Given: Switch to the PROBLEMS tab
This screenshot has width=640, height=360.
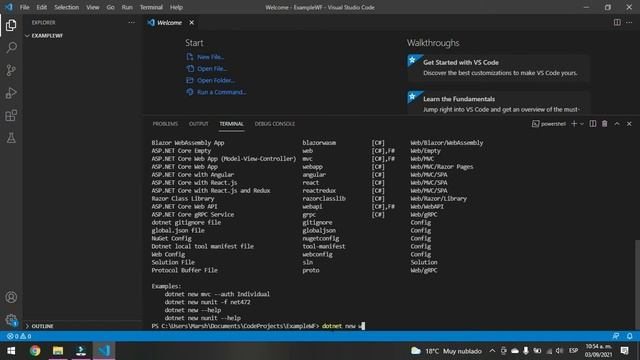Looking at the screenshot, I should (x=165, y=124).
